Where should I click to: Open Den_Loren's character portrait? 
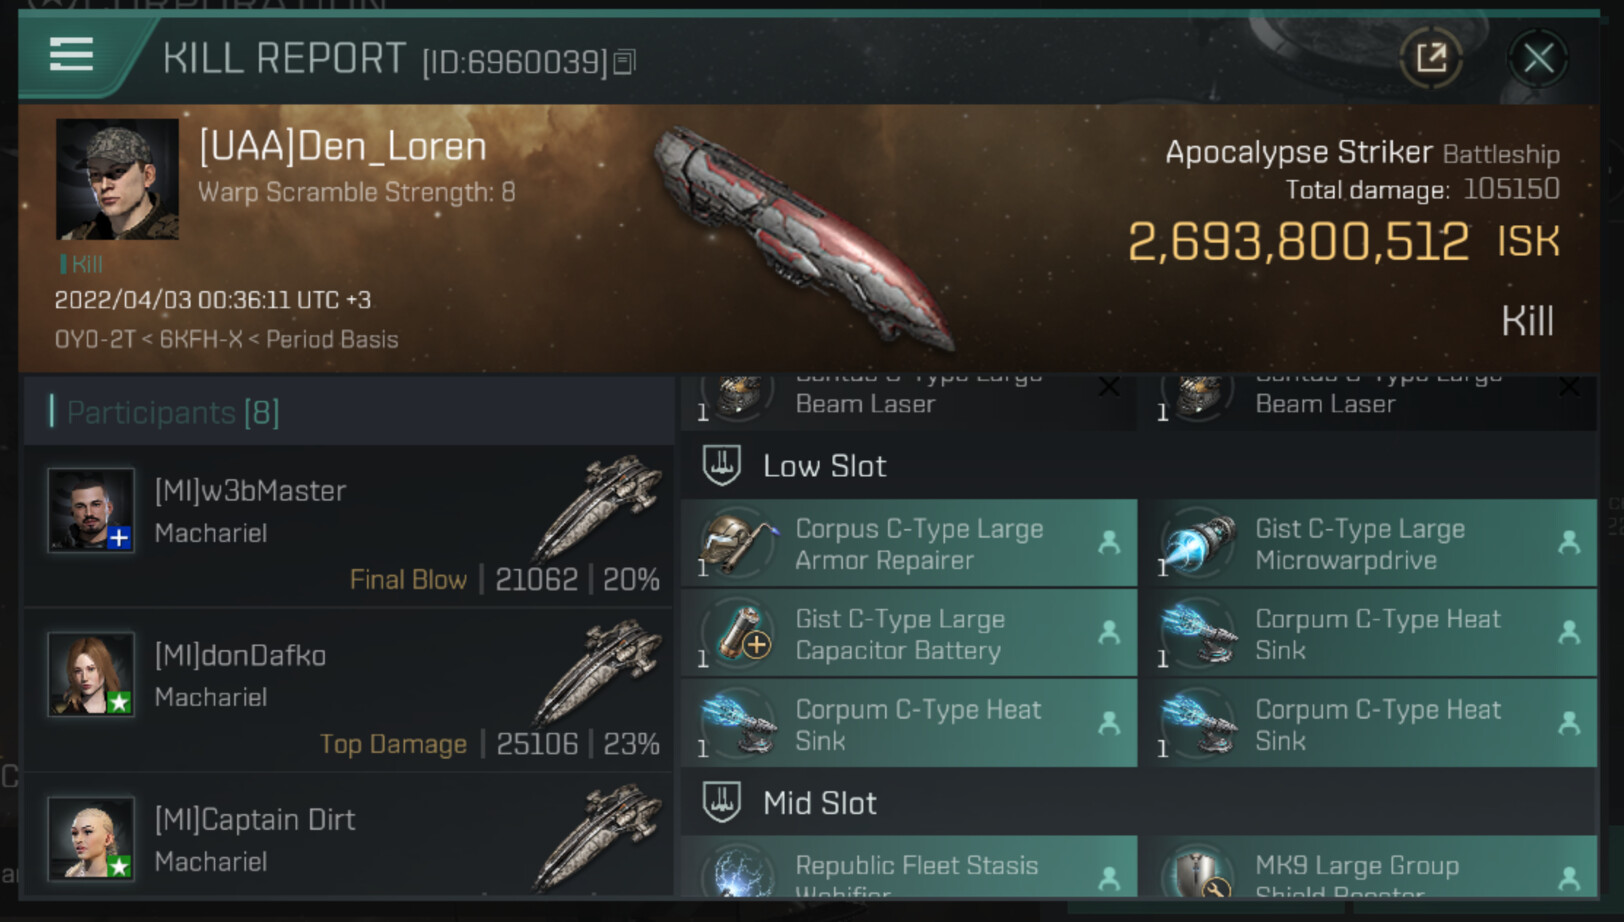[118, 180]
